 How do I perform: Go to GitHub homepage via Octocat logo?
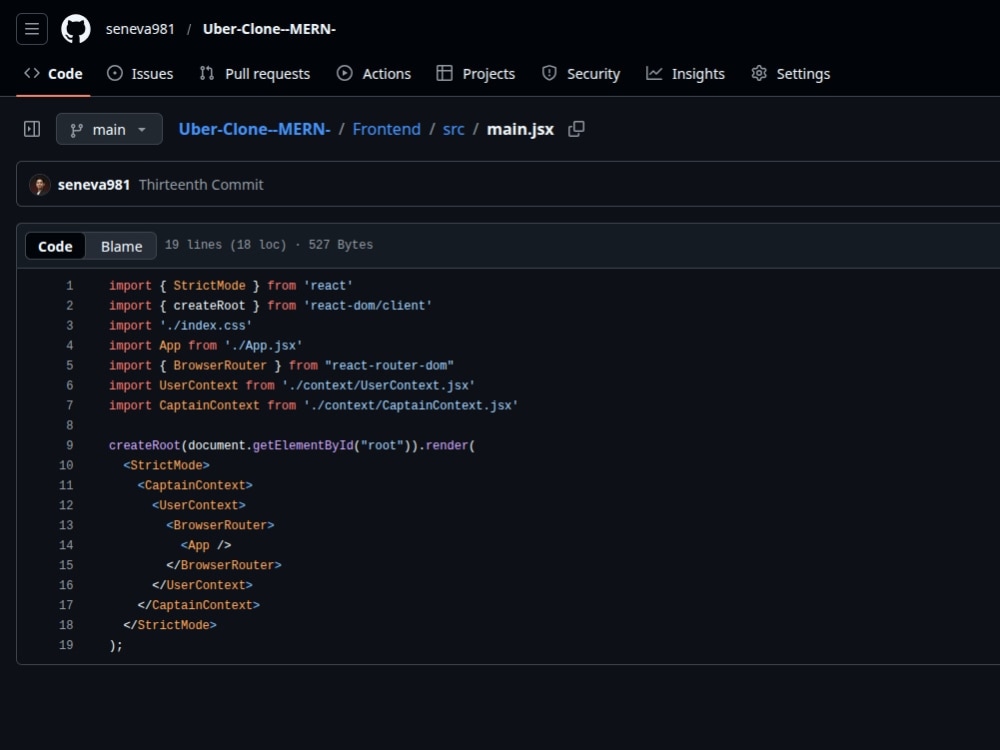tap(75, 29)
